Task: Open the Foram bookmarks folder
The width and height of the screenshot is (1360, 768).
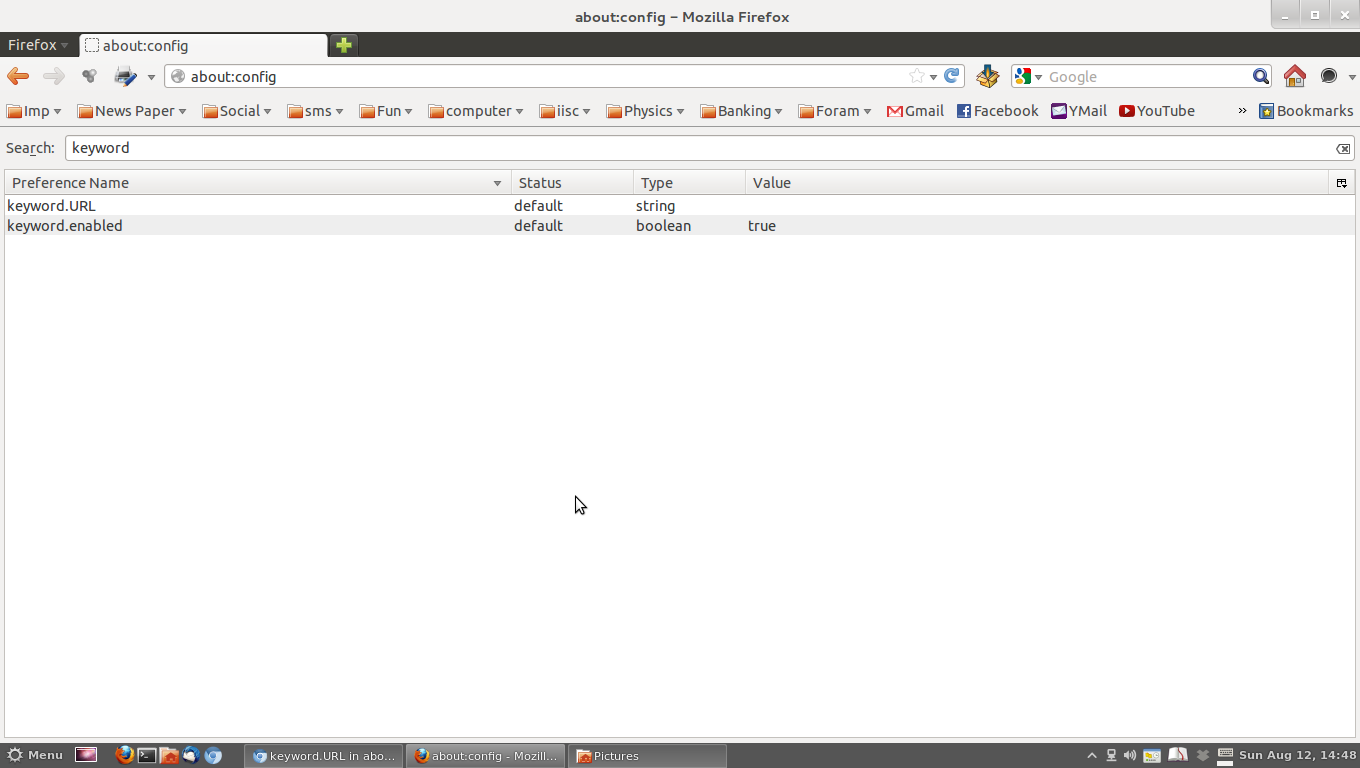Action: [835, 111]
